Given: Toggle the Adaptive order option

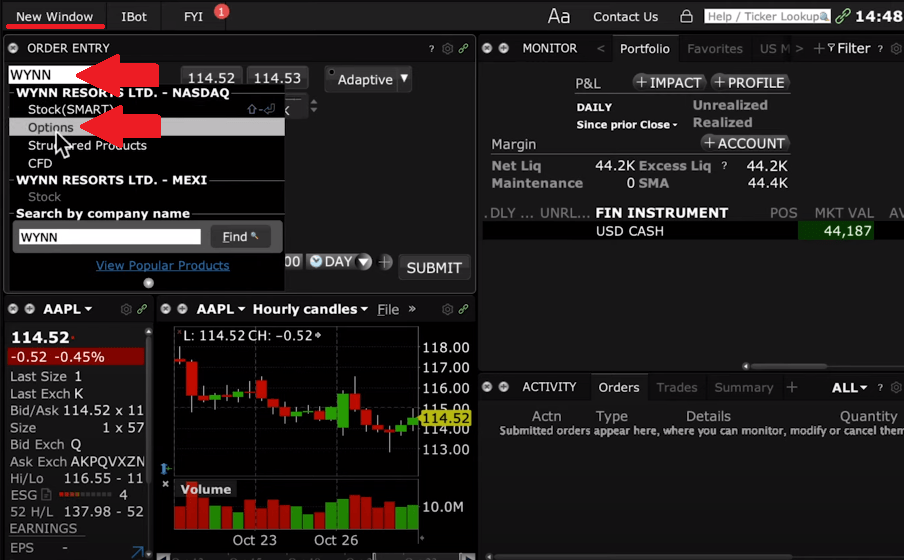Looking at the screenshot, I should [364, 79].
